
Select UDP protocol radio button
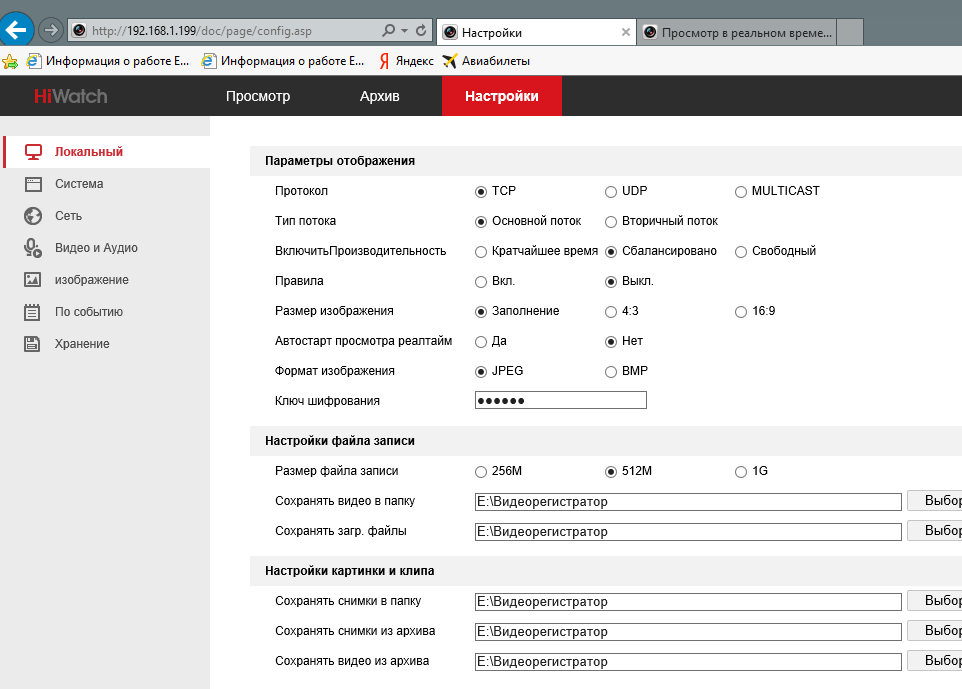coord(611,191)
